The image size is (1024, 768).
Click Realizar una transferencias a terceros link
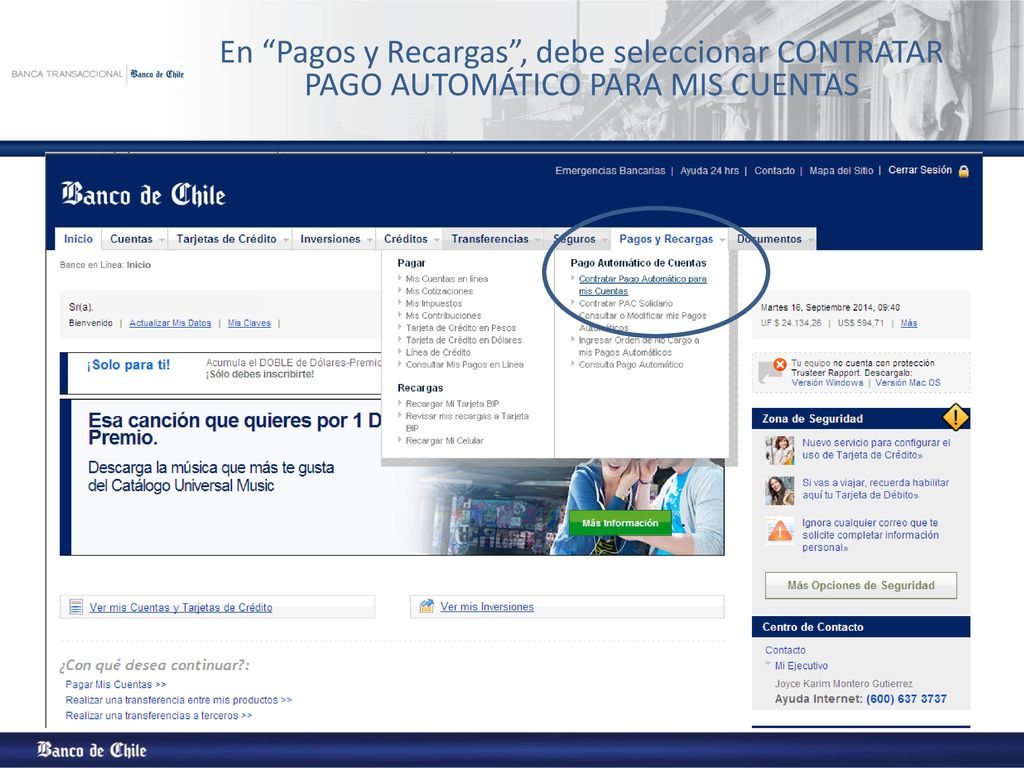[159, 716]
